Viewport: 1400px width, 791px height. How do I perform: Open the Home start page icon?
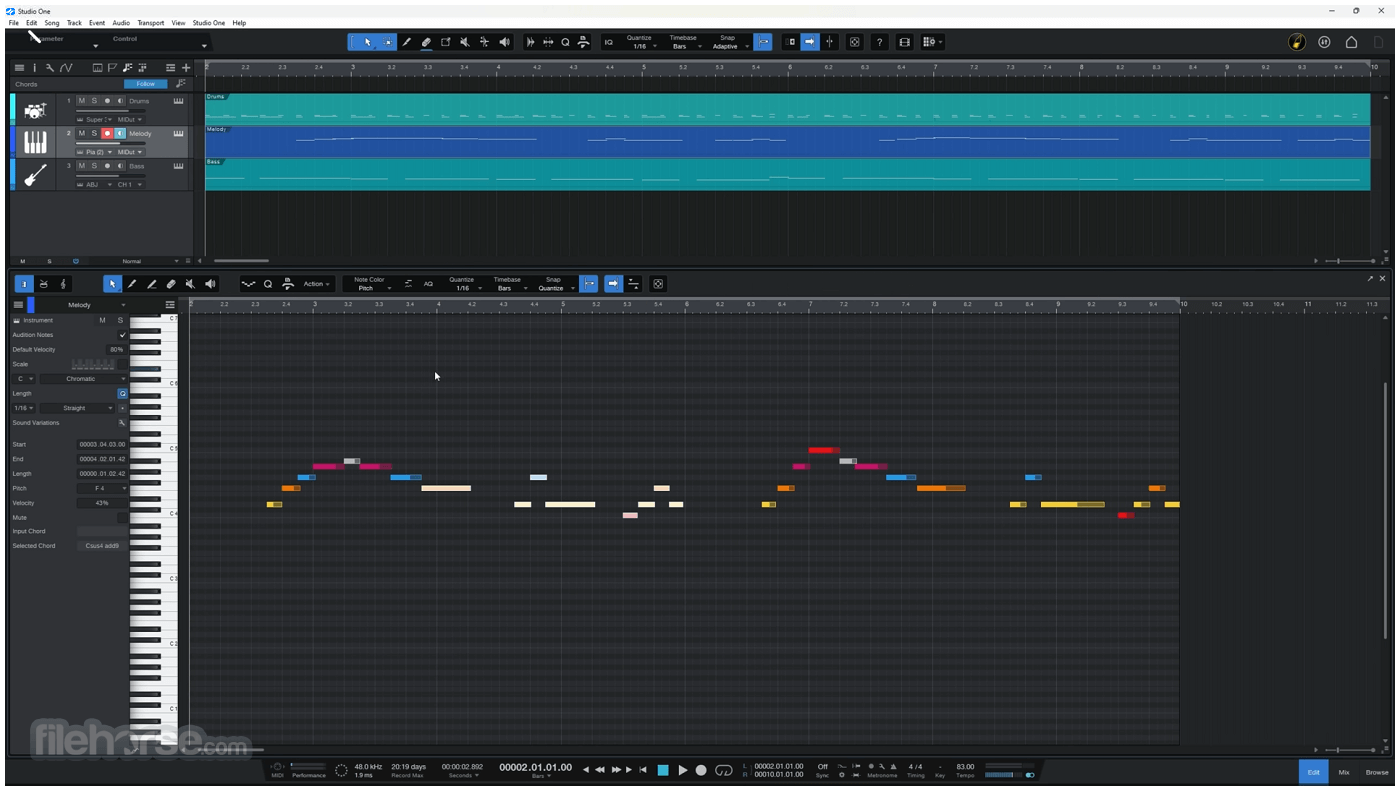(1351, 42)
